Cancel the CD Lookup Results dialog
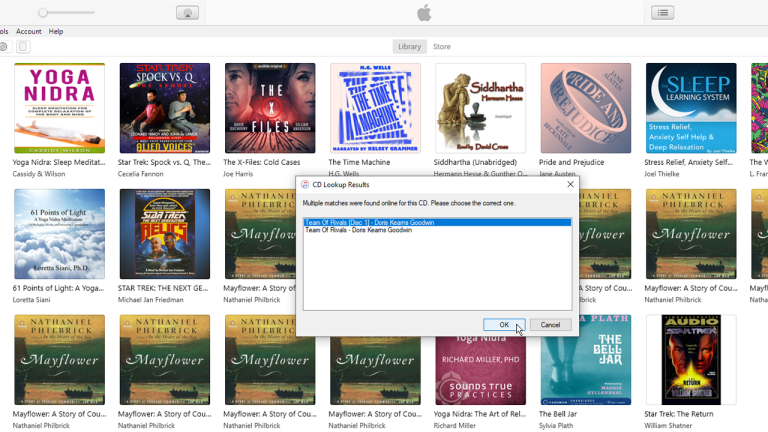The image size is (768, 432). pos(551,325)
